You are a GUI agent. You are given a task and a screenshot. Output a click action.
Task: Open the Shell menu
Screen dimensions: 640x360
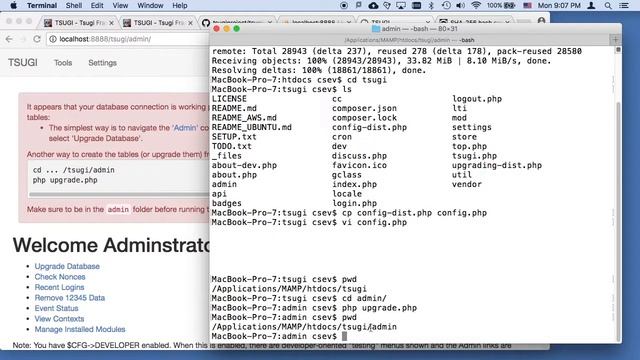74,5
